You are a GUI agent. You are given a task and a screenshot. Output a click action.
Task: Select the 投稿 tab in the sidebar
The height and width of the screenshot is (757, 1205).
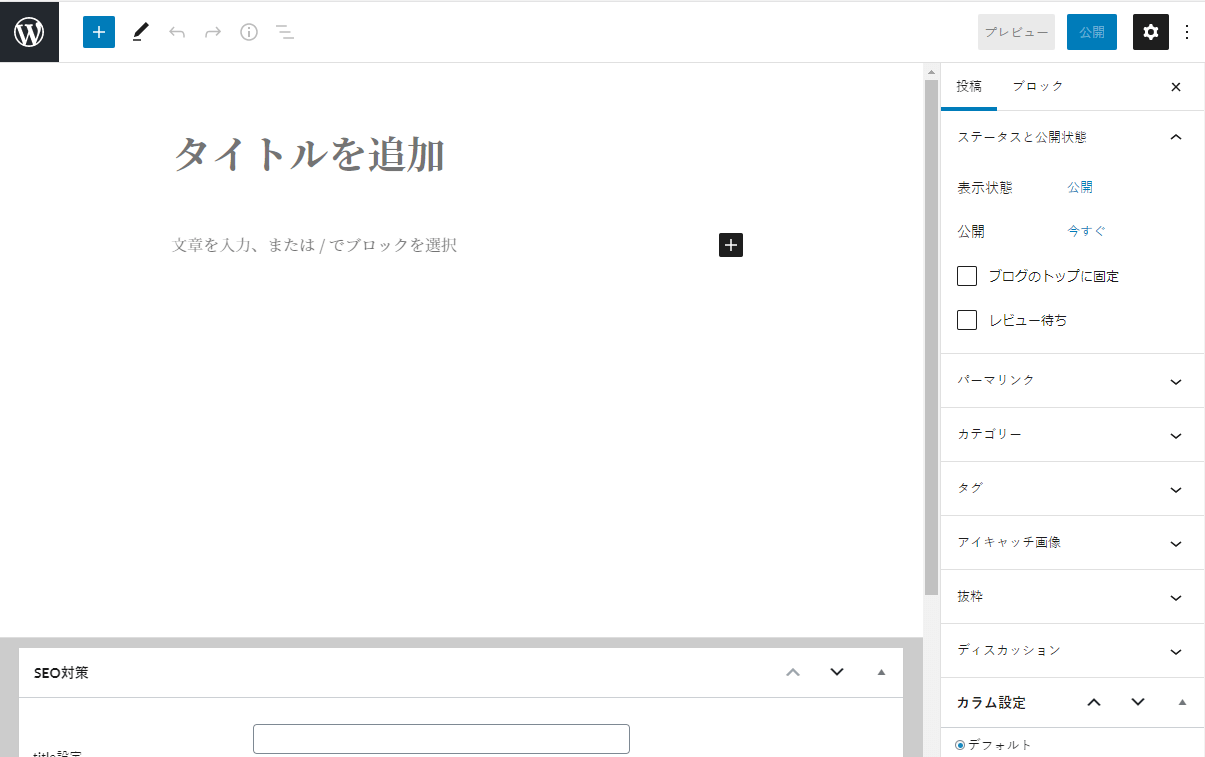click(x=968, y=86)
